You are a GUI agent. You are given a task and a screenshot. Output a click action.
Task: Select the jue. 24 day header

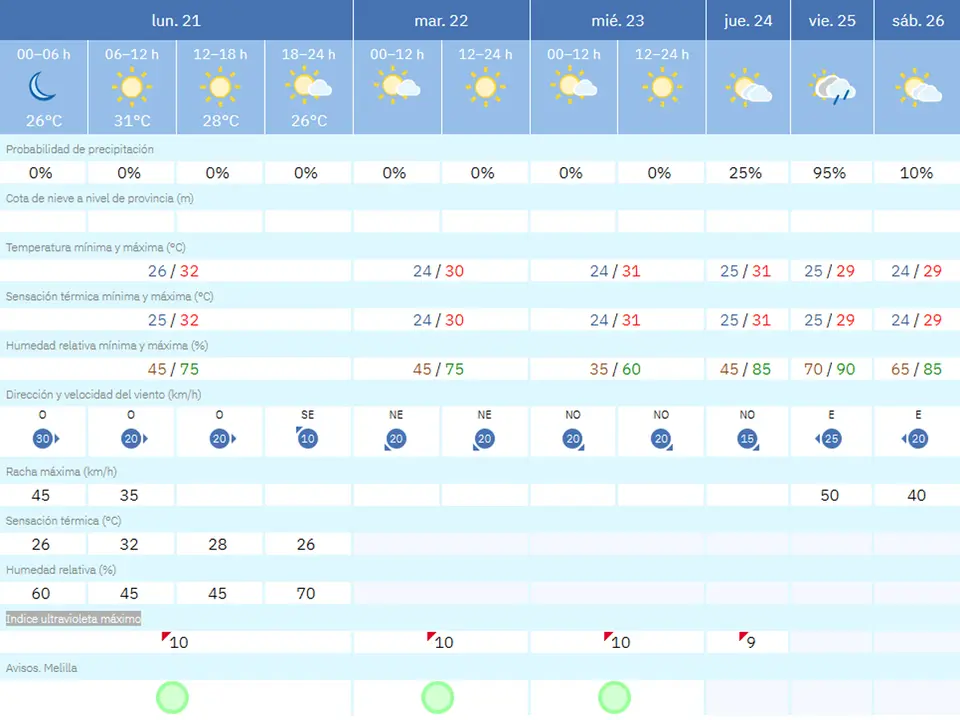(x=748, y=20)
